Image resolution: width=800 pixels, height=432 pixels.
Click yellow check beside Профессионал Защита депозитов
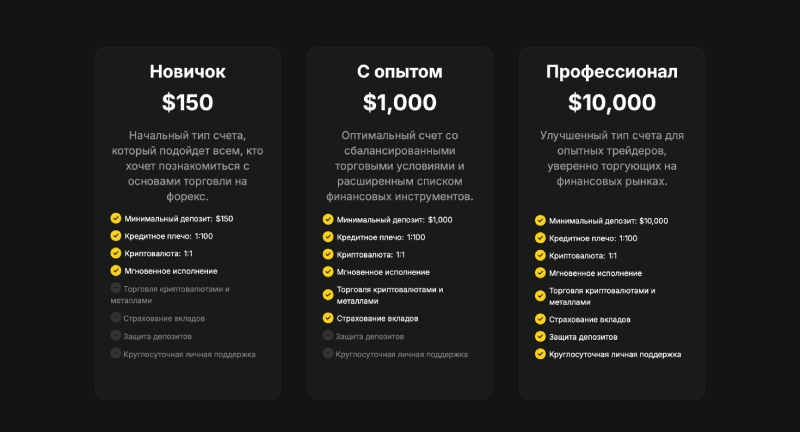(540, 337)
